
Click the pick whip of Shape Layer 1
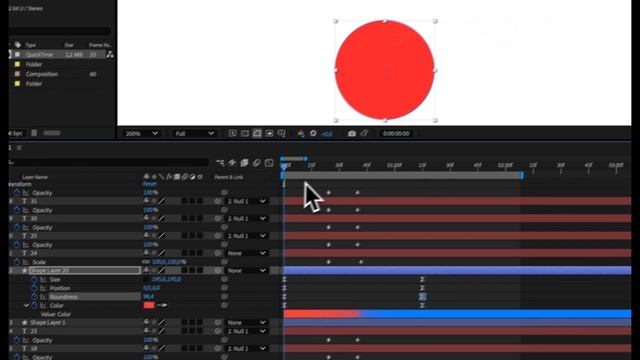click(x=218, y=322)
